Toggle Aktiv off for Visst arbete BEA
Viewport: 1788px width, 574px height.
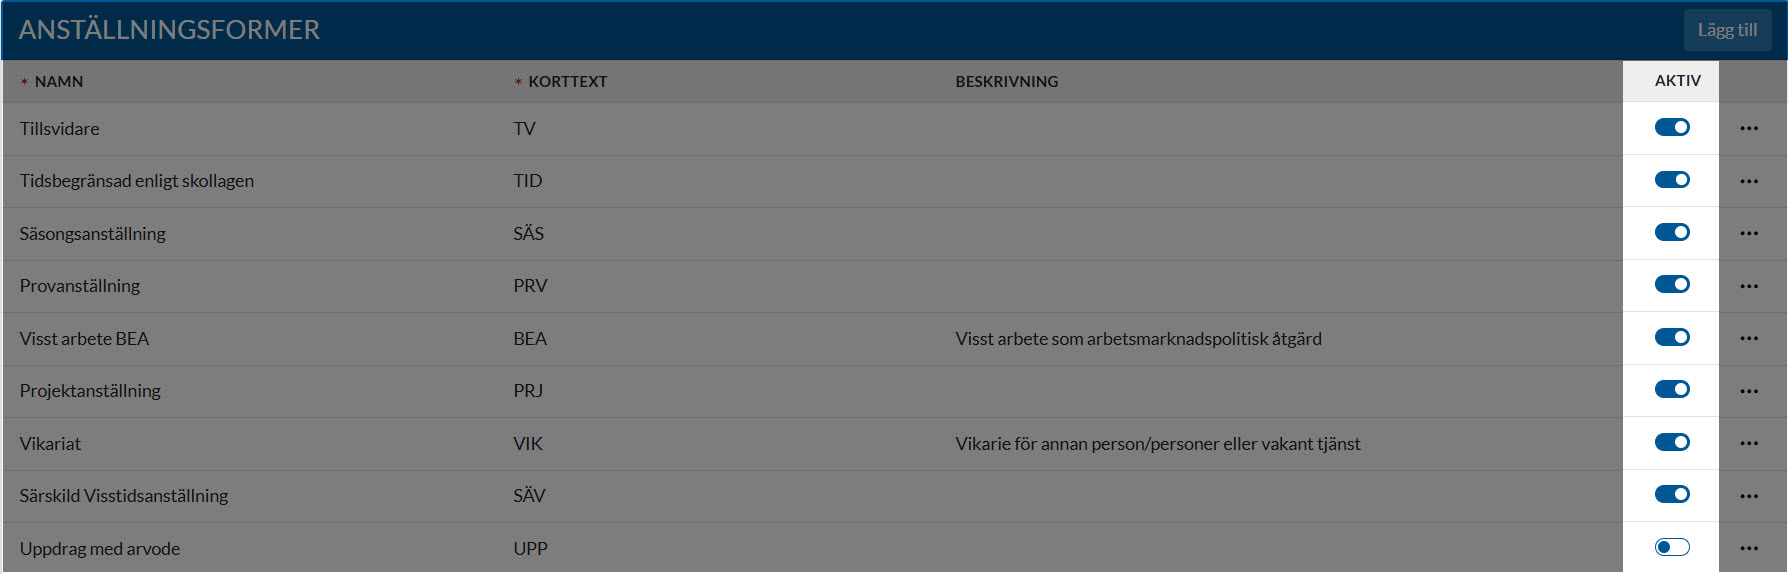coord(1672,337)
